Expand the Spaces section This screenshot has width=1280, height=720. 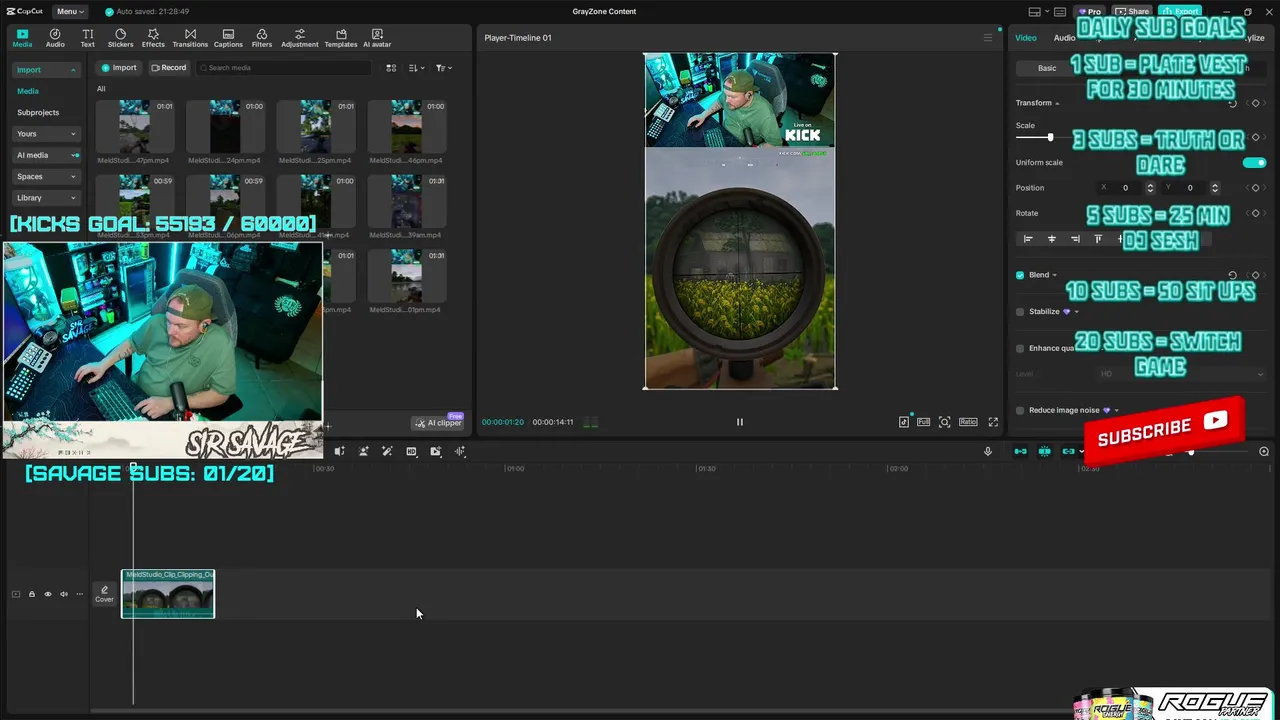tap(46, 176)
